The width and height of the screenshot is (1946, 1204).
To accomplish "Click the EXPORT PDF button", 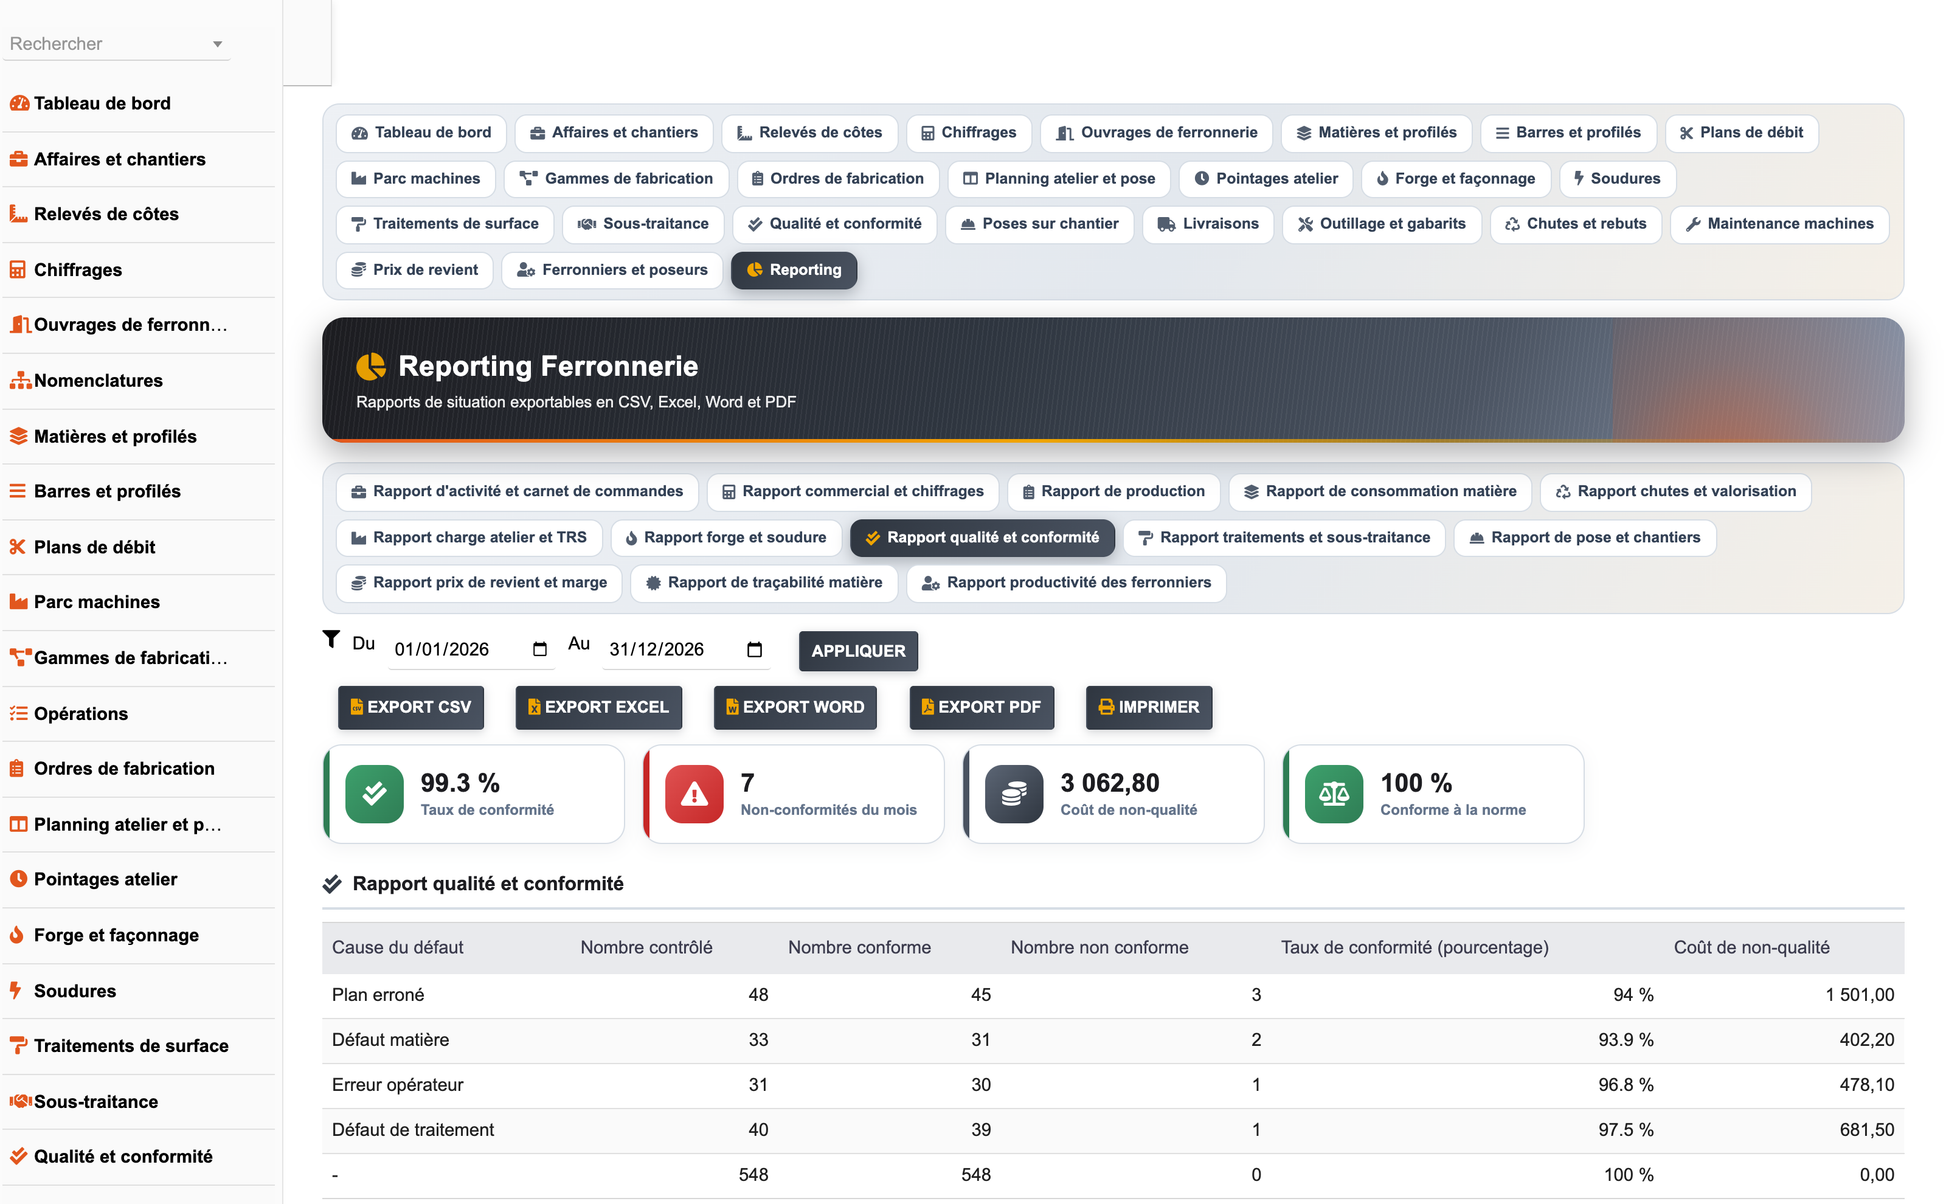I will (982, 707).
